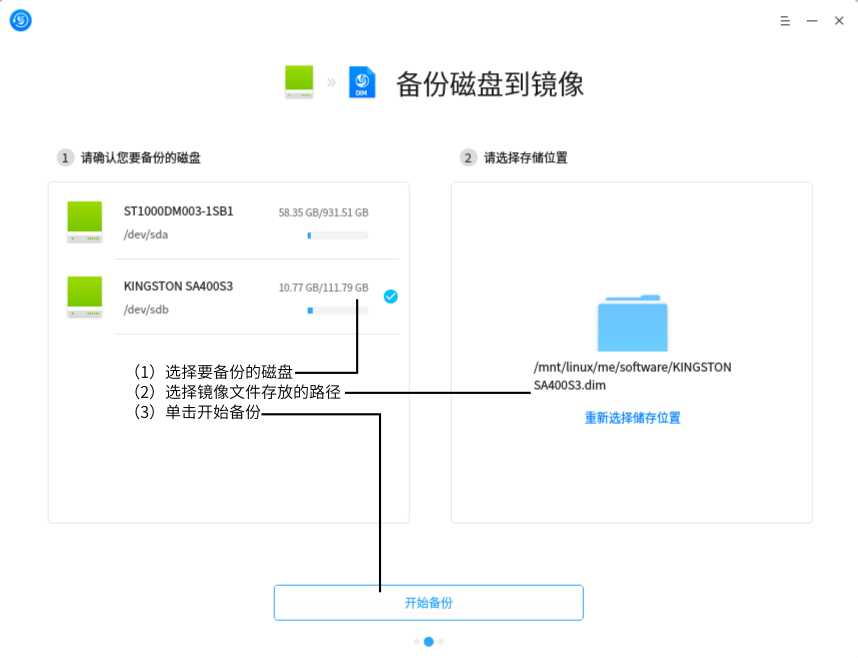Click the 开始备份 button
This screenshot has height=658, width=858.
429,602
